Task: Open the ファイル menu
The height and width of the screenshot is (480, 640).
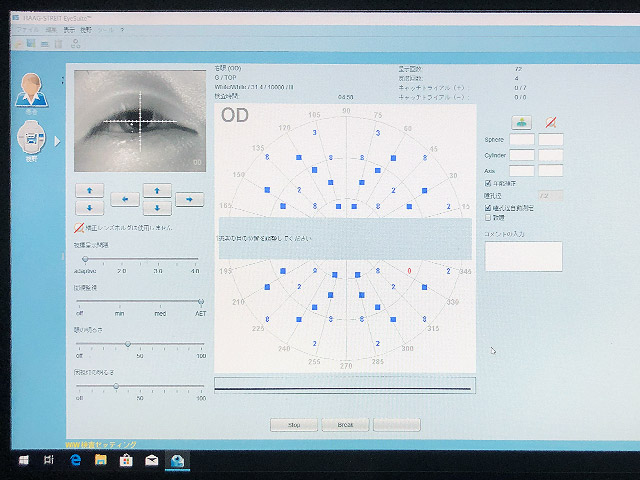Action: click(x=27, y=30)
